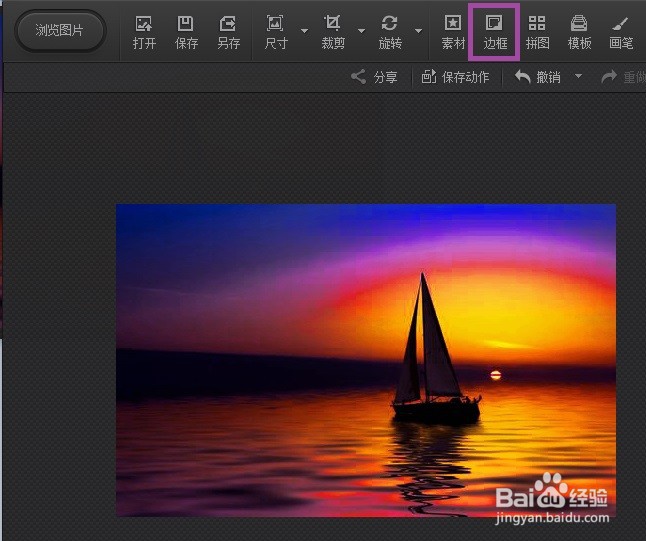The image size is (646, 541).
Task: Expand the 尺寸 size dropdown arrow
Action: click(x=304, y=31)
